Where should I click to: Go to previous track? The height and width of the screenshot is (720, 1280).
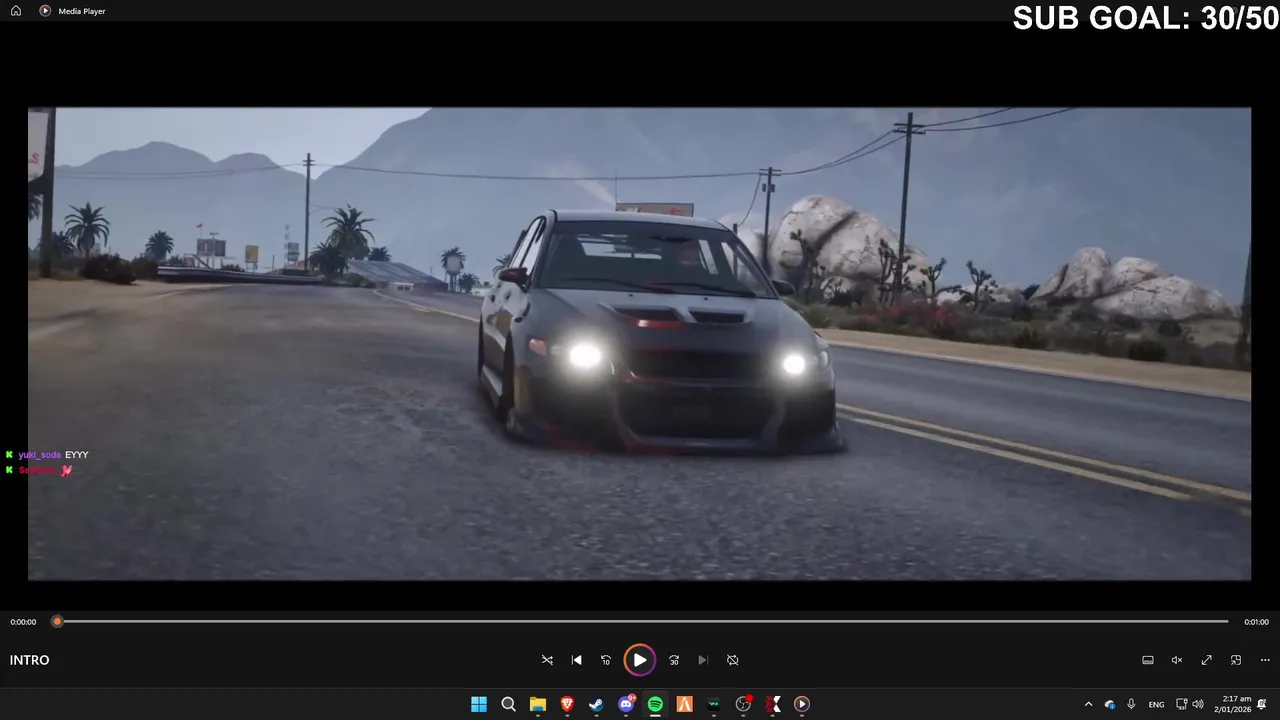[576, 660]
